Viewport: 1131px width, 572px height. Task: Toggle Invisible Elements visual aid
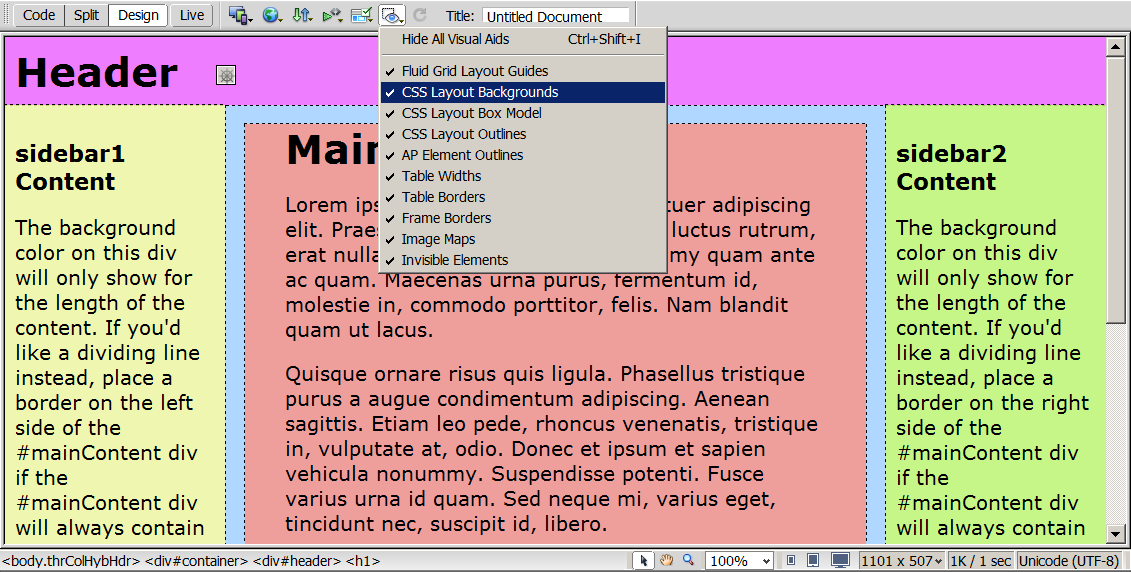click(x=522, y=260)
